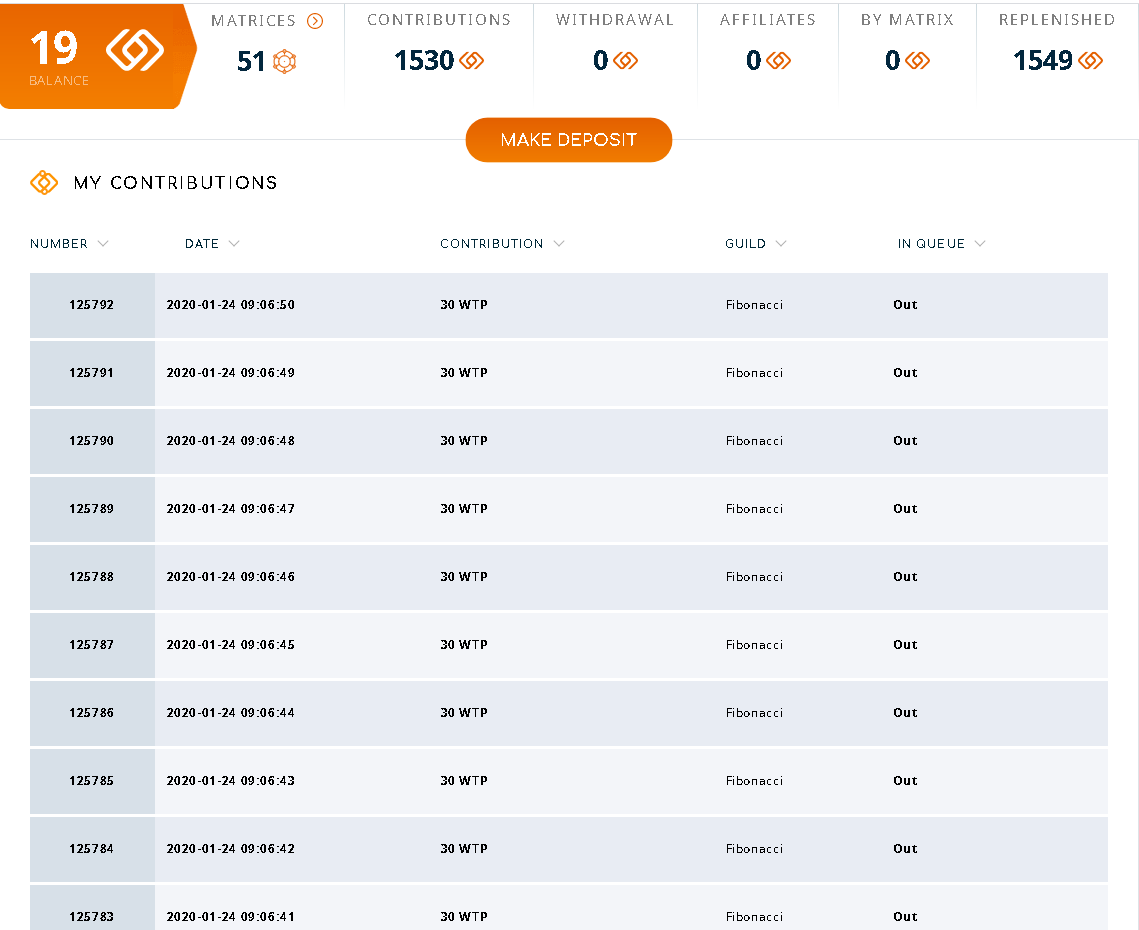The height and width of the screenshot is (930, 1139).
Task: Click the Make Deposit button
Action: pyautogui.click(x=568, y=140)
